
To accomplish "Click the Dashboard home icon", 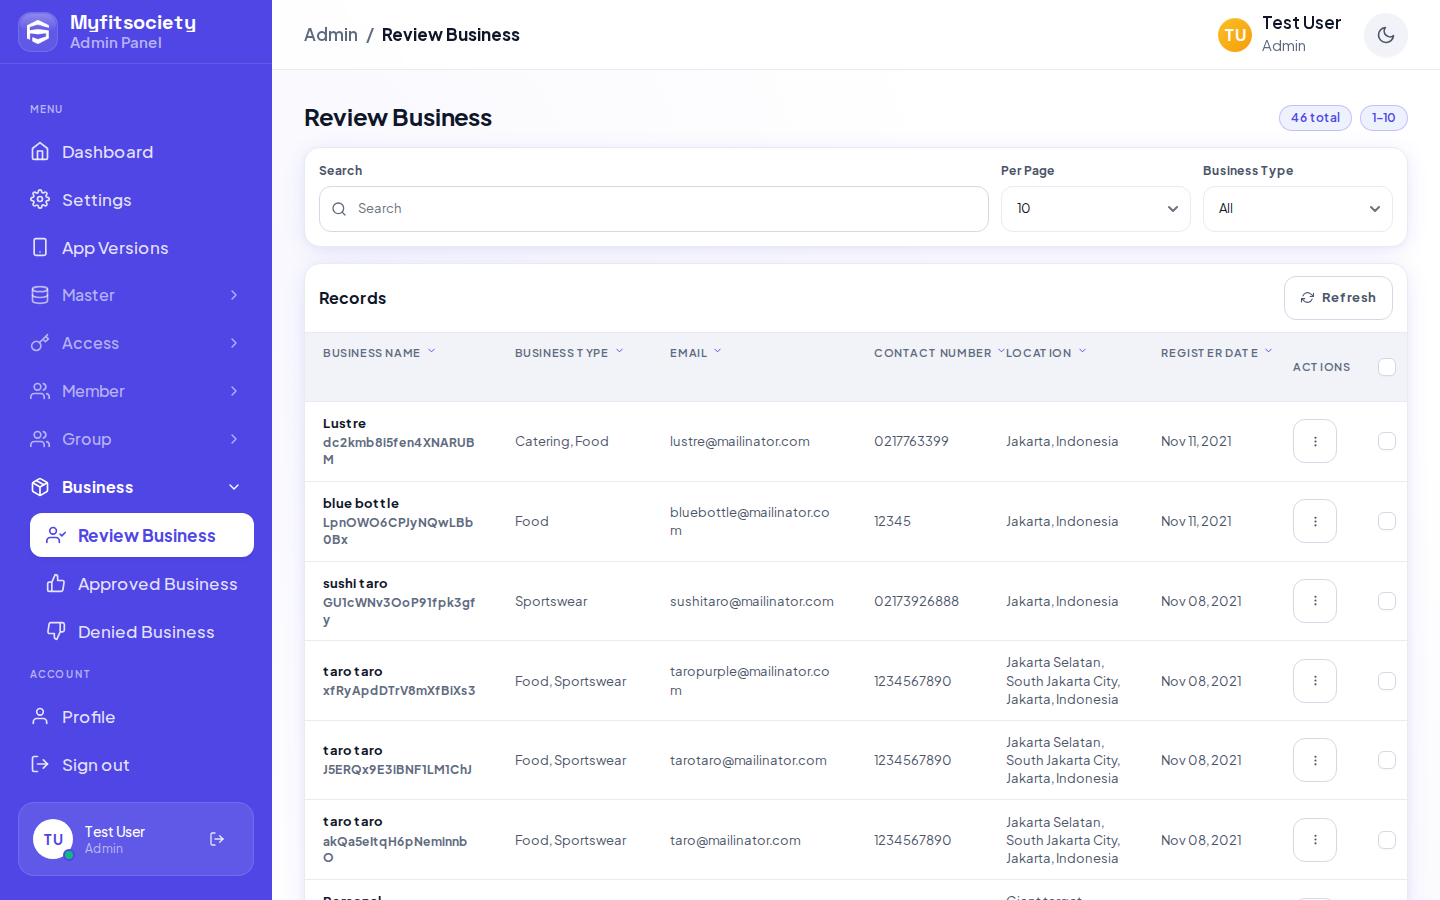I will click(40, 152).
